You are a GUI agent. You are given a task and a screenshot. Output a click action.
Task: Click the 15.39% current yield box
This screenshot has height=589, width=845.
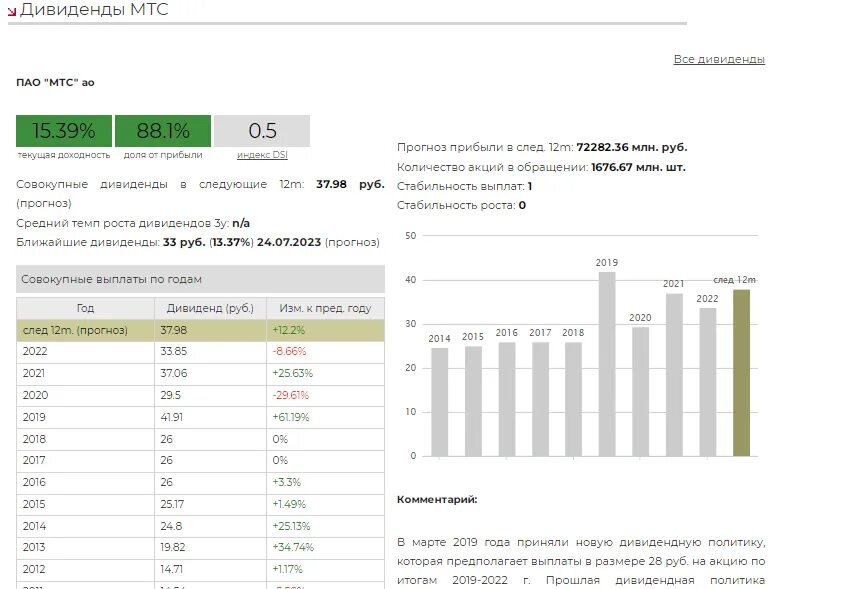[x=64, y=130]
